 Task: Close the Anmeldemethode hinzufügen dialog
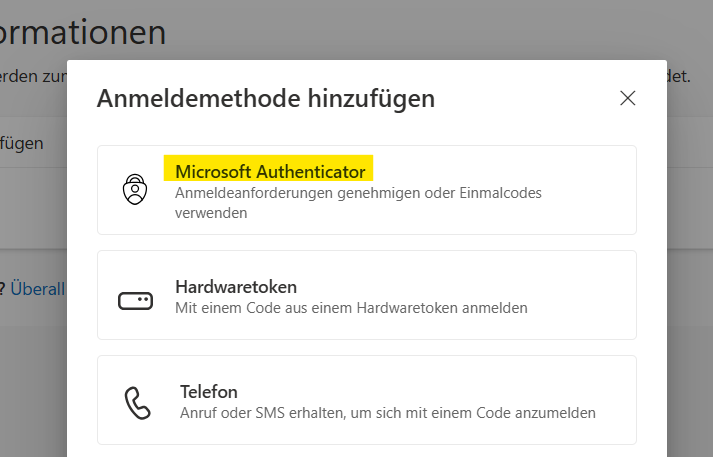tap(628, 98)
